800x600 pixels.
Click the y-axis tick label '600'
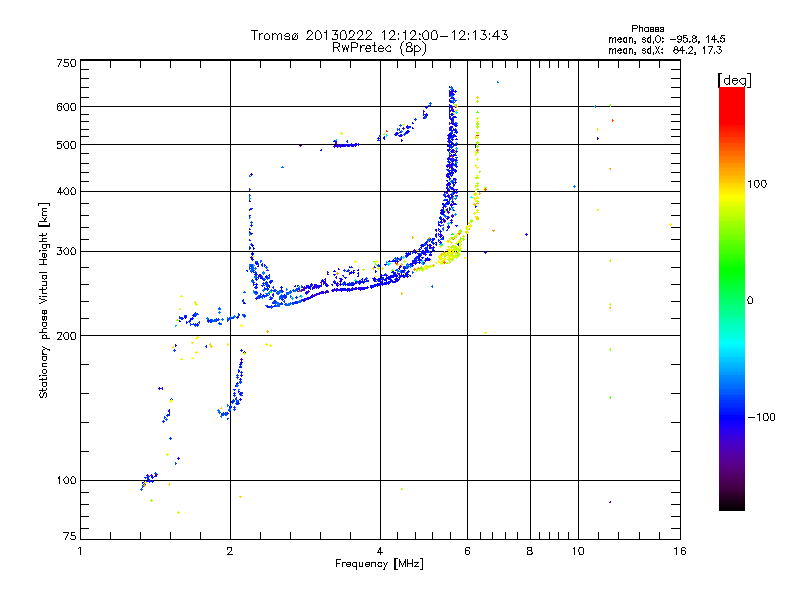click(x=66, y=107)
